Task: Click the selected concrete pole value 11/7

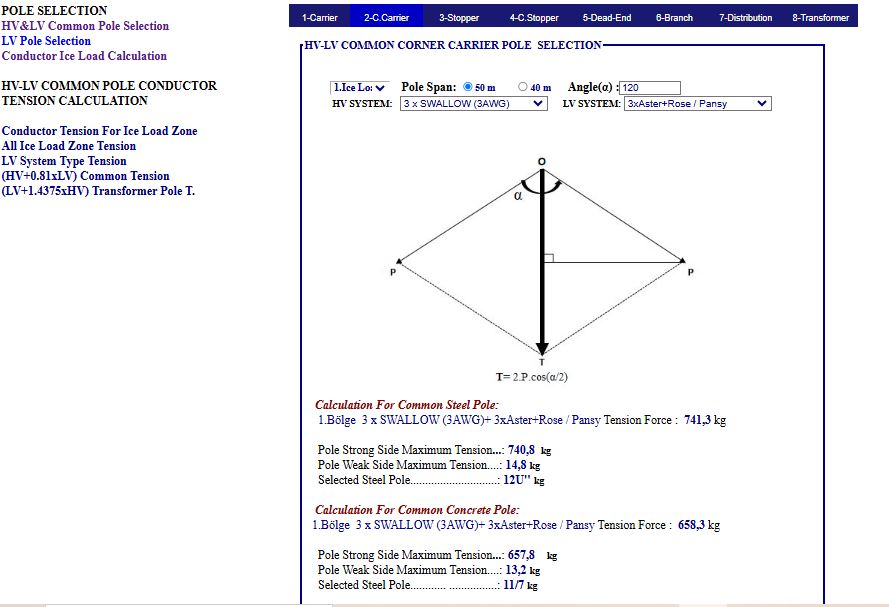Action: click(514, 585)
